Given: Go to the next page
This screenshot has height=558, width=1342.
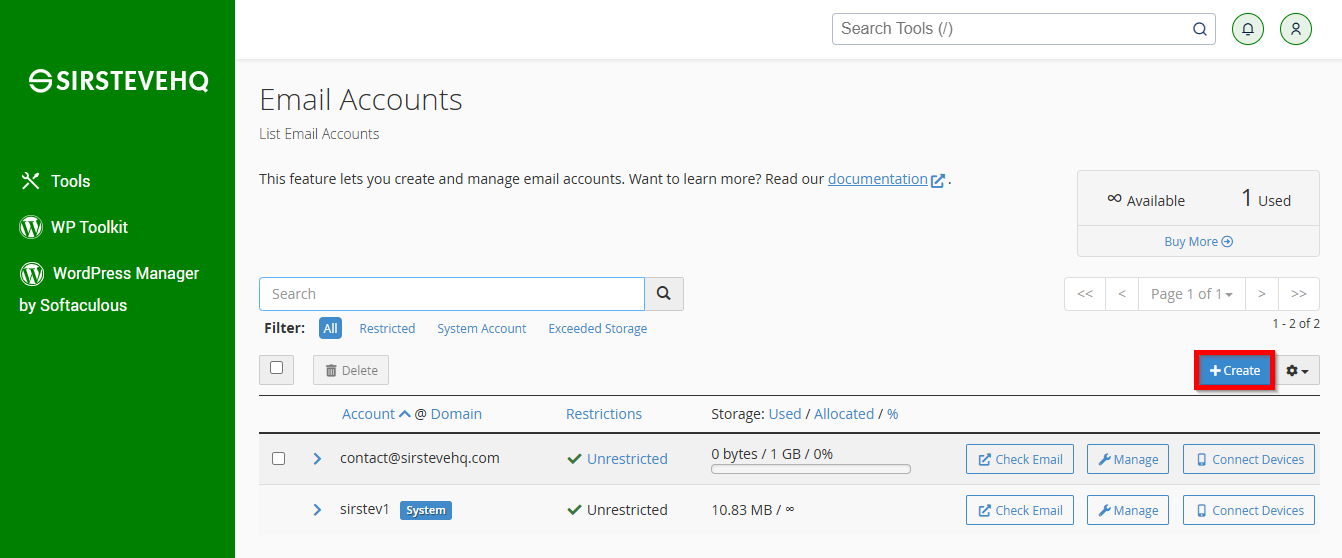Looking at the screenshot, I should point(1262,294).
